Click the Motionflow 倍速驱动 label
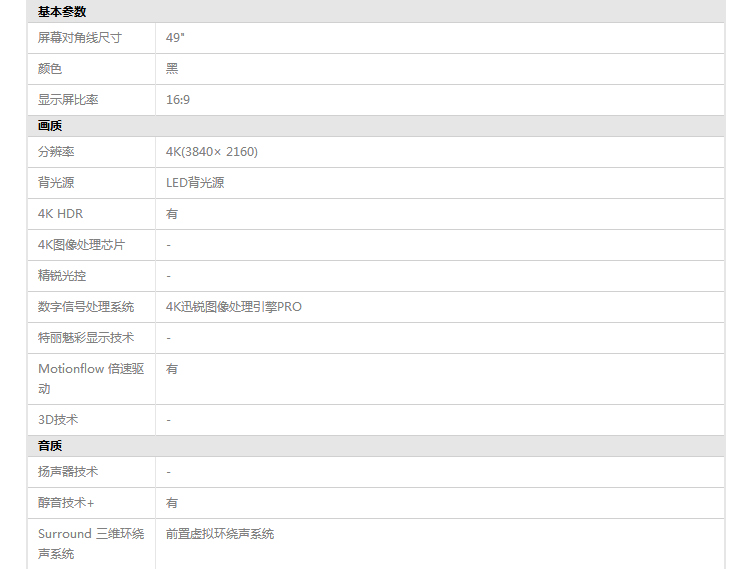 point(91,378)
